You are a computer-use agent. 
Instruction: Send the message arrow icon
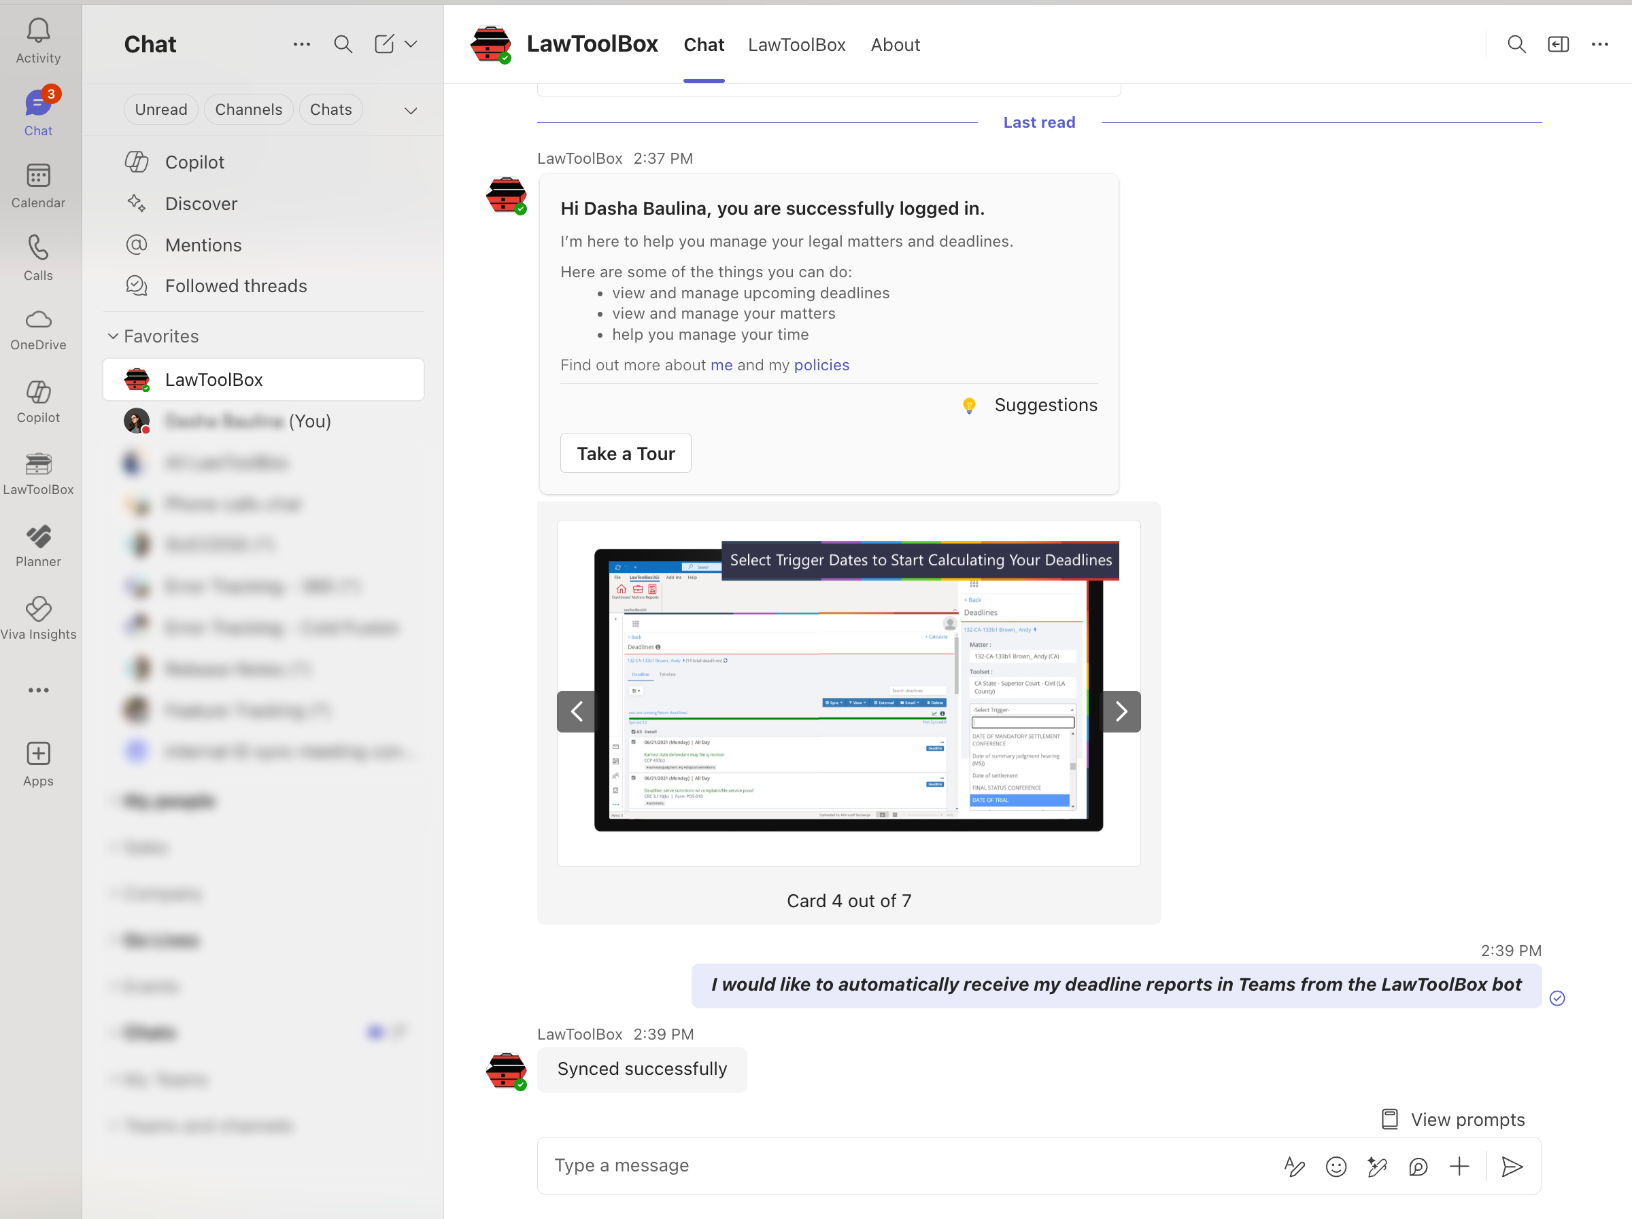pyautogui.click(x=1512, y=1166)
